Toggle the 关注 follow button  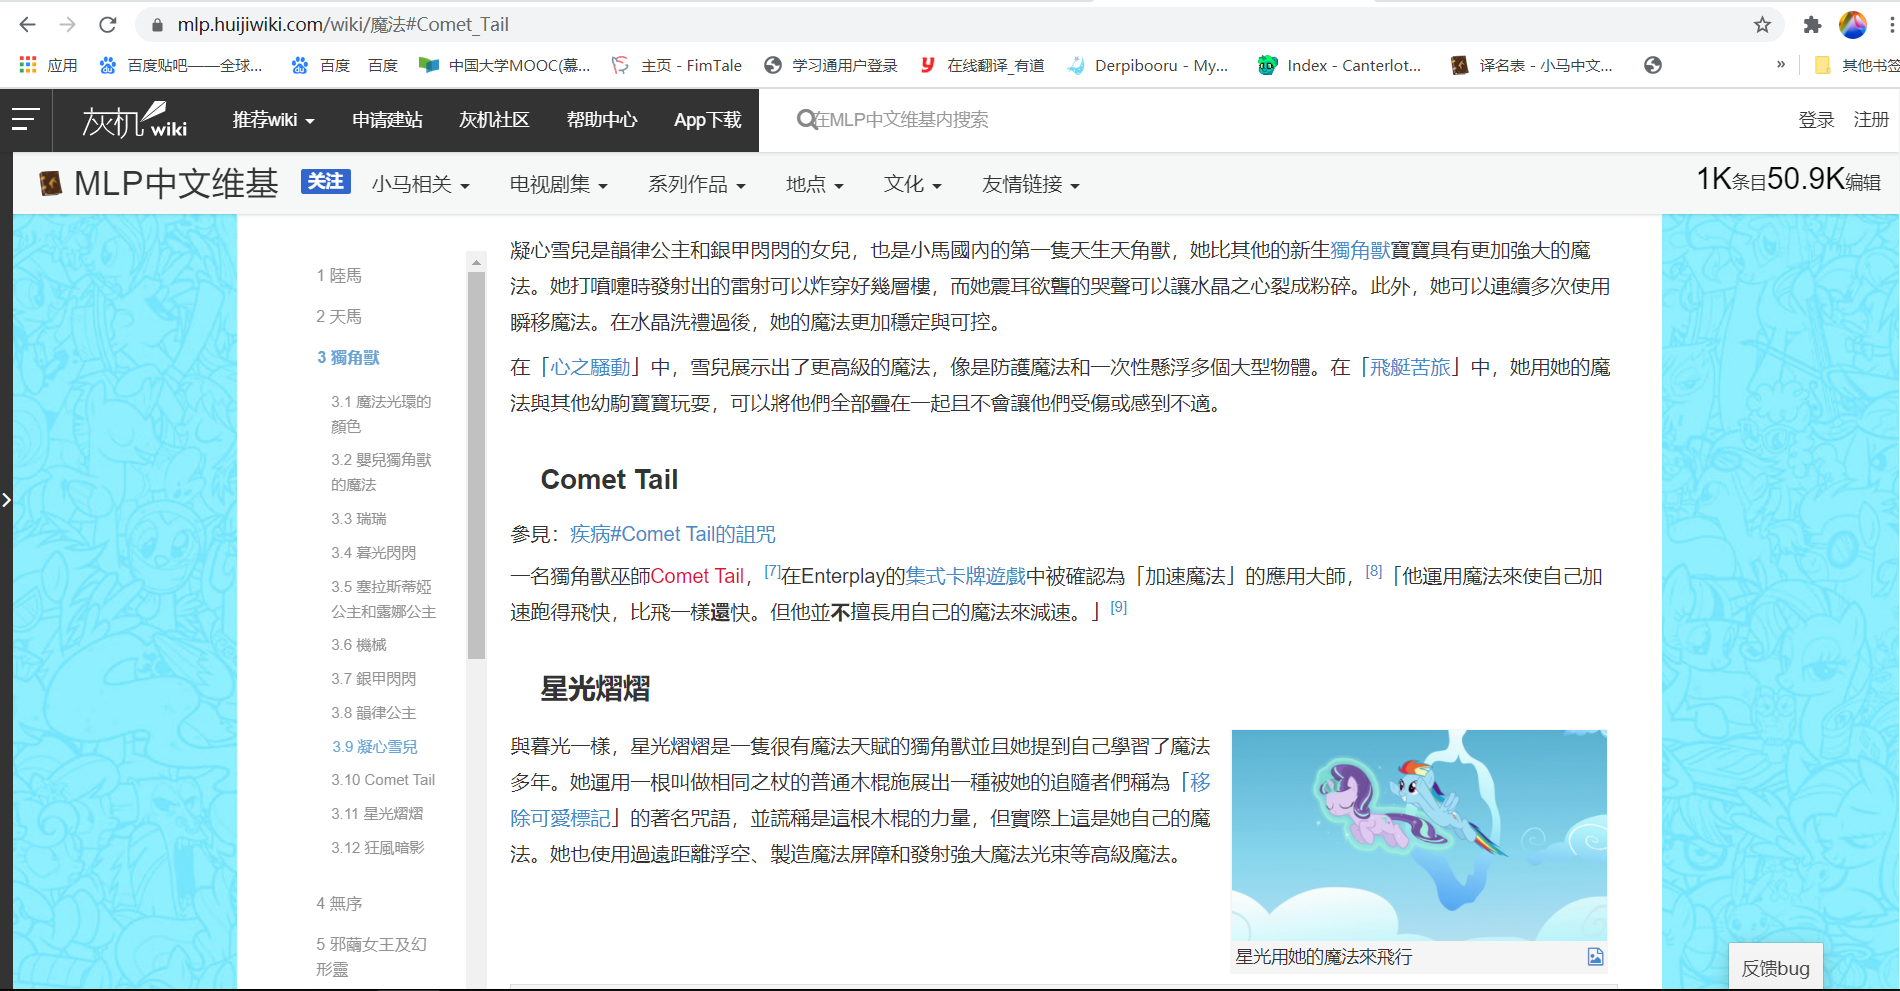325,181
